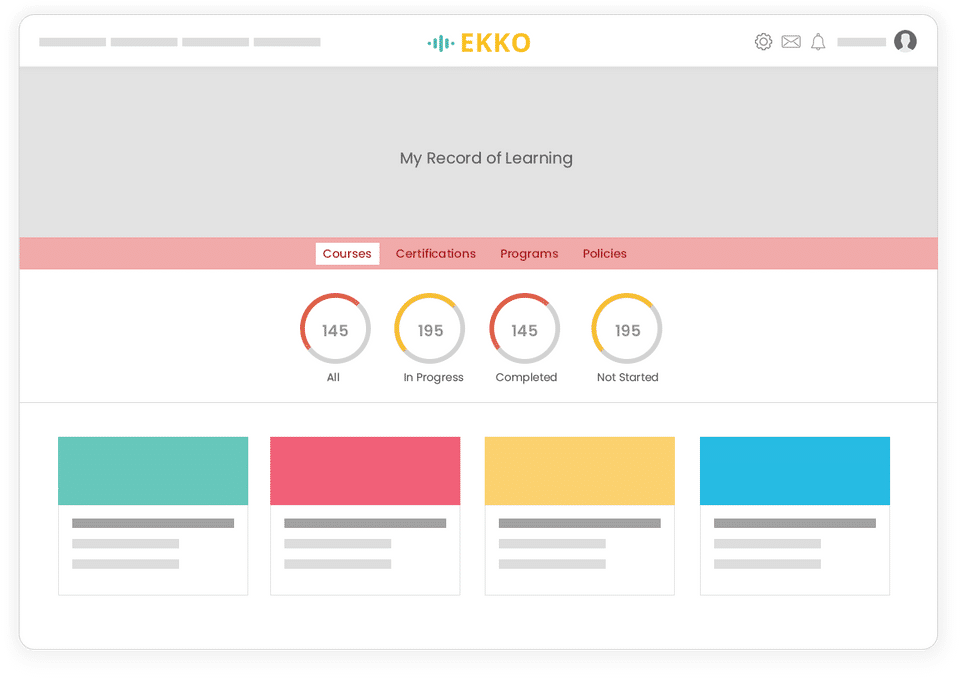Open the user profile avatar
Viewport: 960px width, 678px height.
[905, 41]
